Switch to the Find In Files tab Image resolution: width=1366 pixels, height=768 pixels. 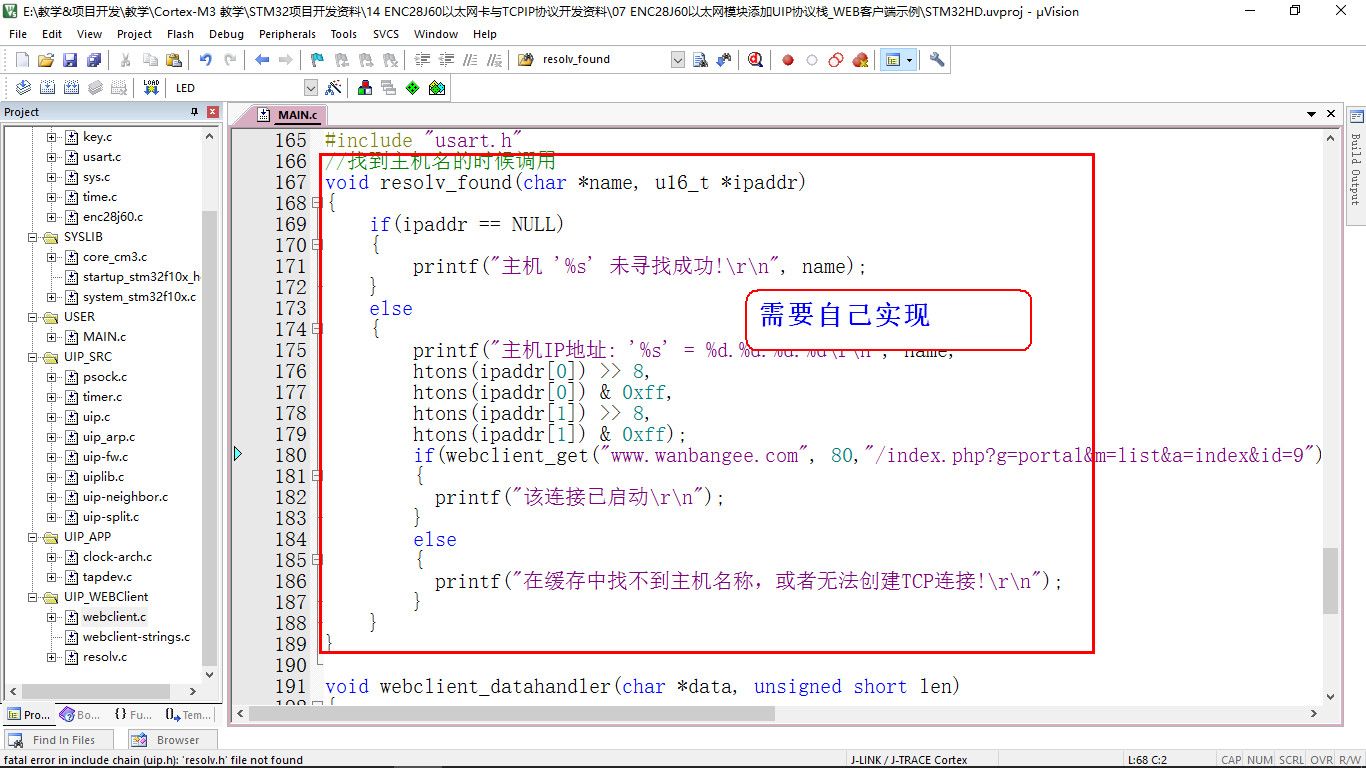tap(54, 740)
